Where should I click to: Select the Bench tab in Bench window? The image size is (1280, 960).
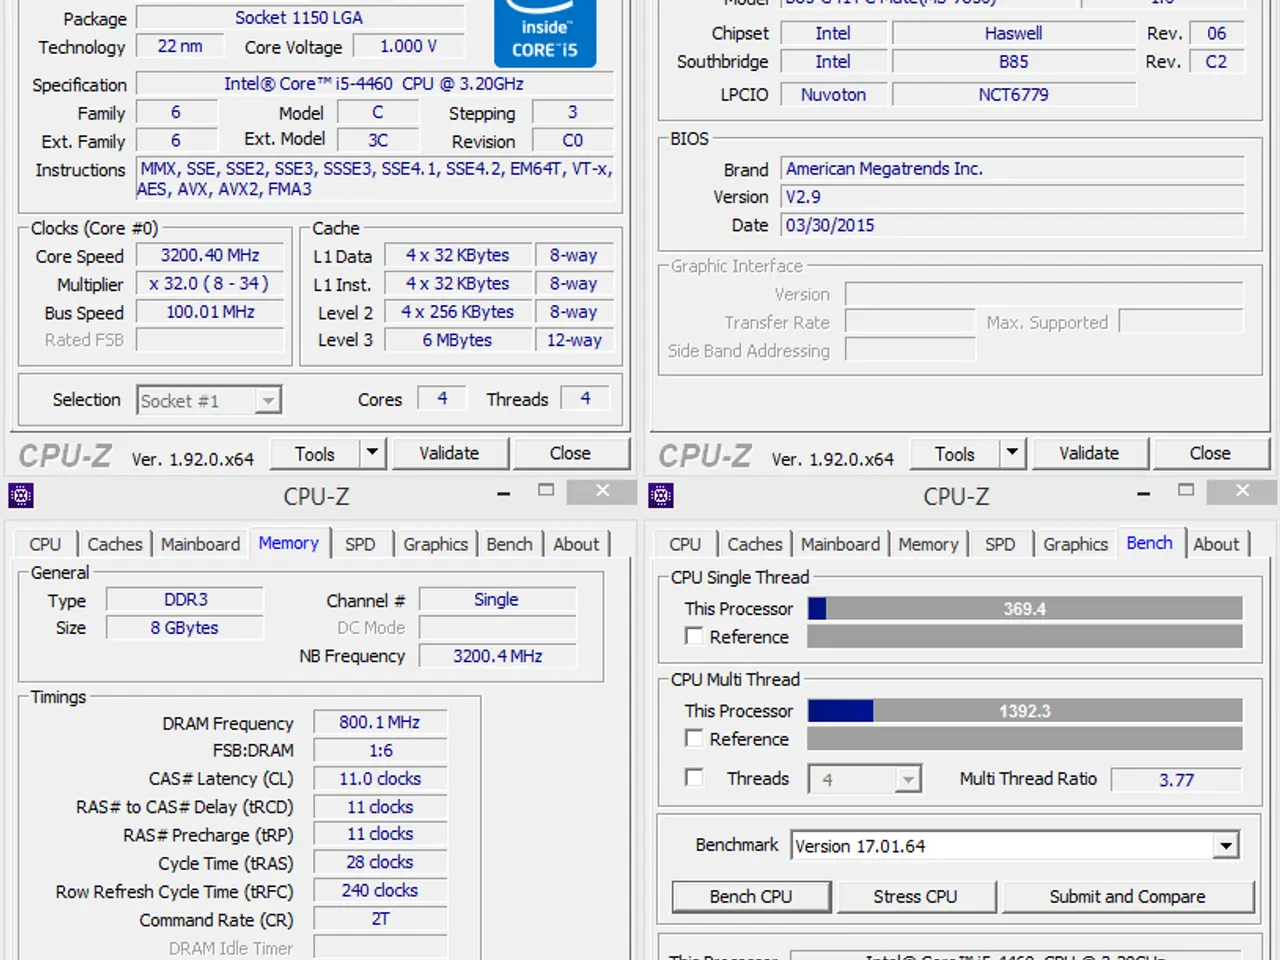(1149, 543)
